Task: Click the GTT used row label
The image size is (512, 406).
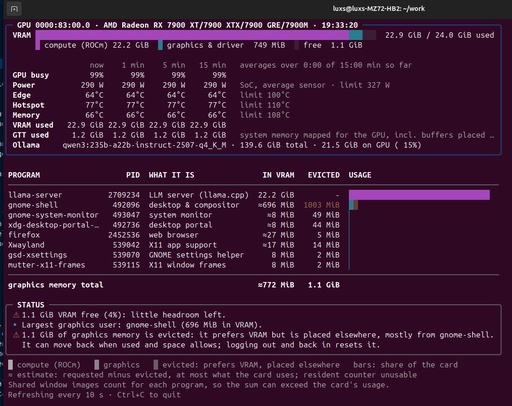Action: click(31, 135)
